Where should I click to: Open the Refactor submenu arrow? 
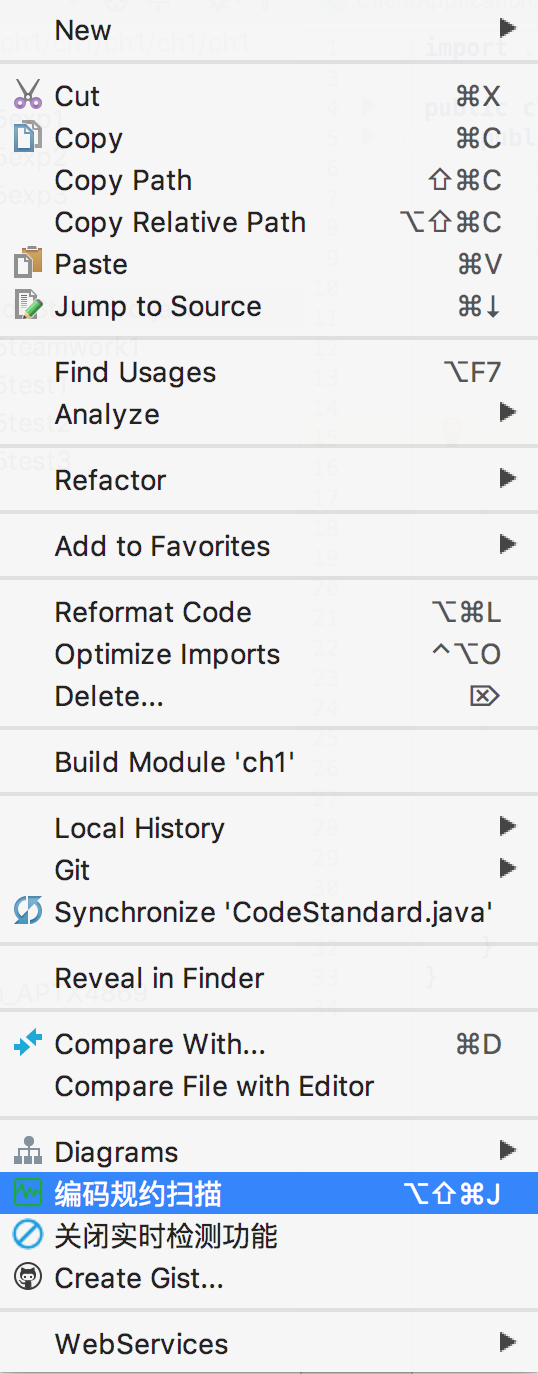coord(508,479)
